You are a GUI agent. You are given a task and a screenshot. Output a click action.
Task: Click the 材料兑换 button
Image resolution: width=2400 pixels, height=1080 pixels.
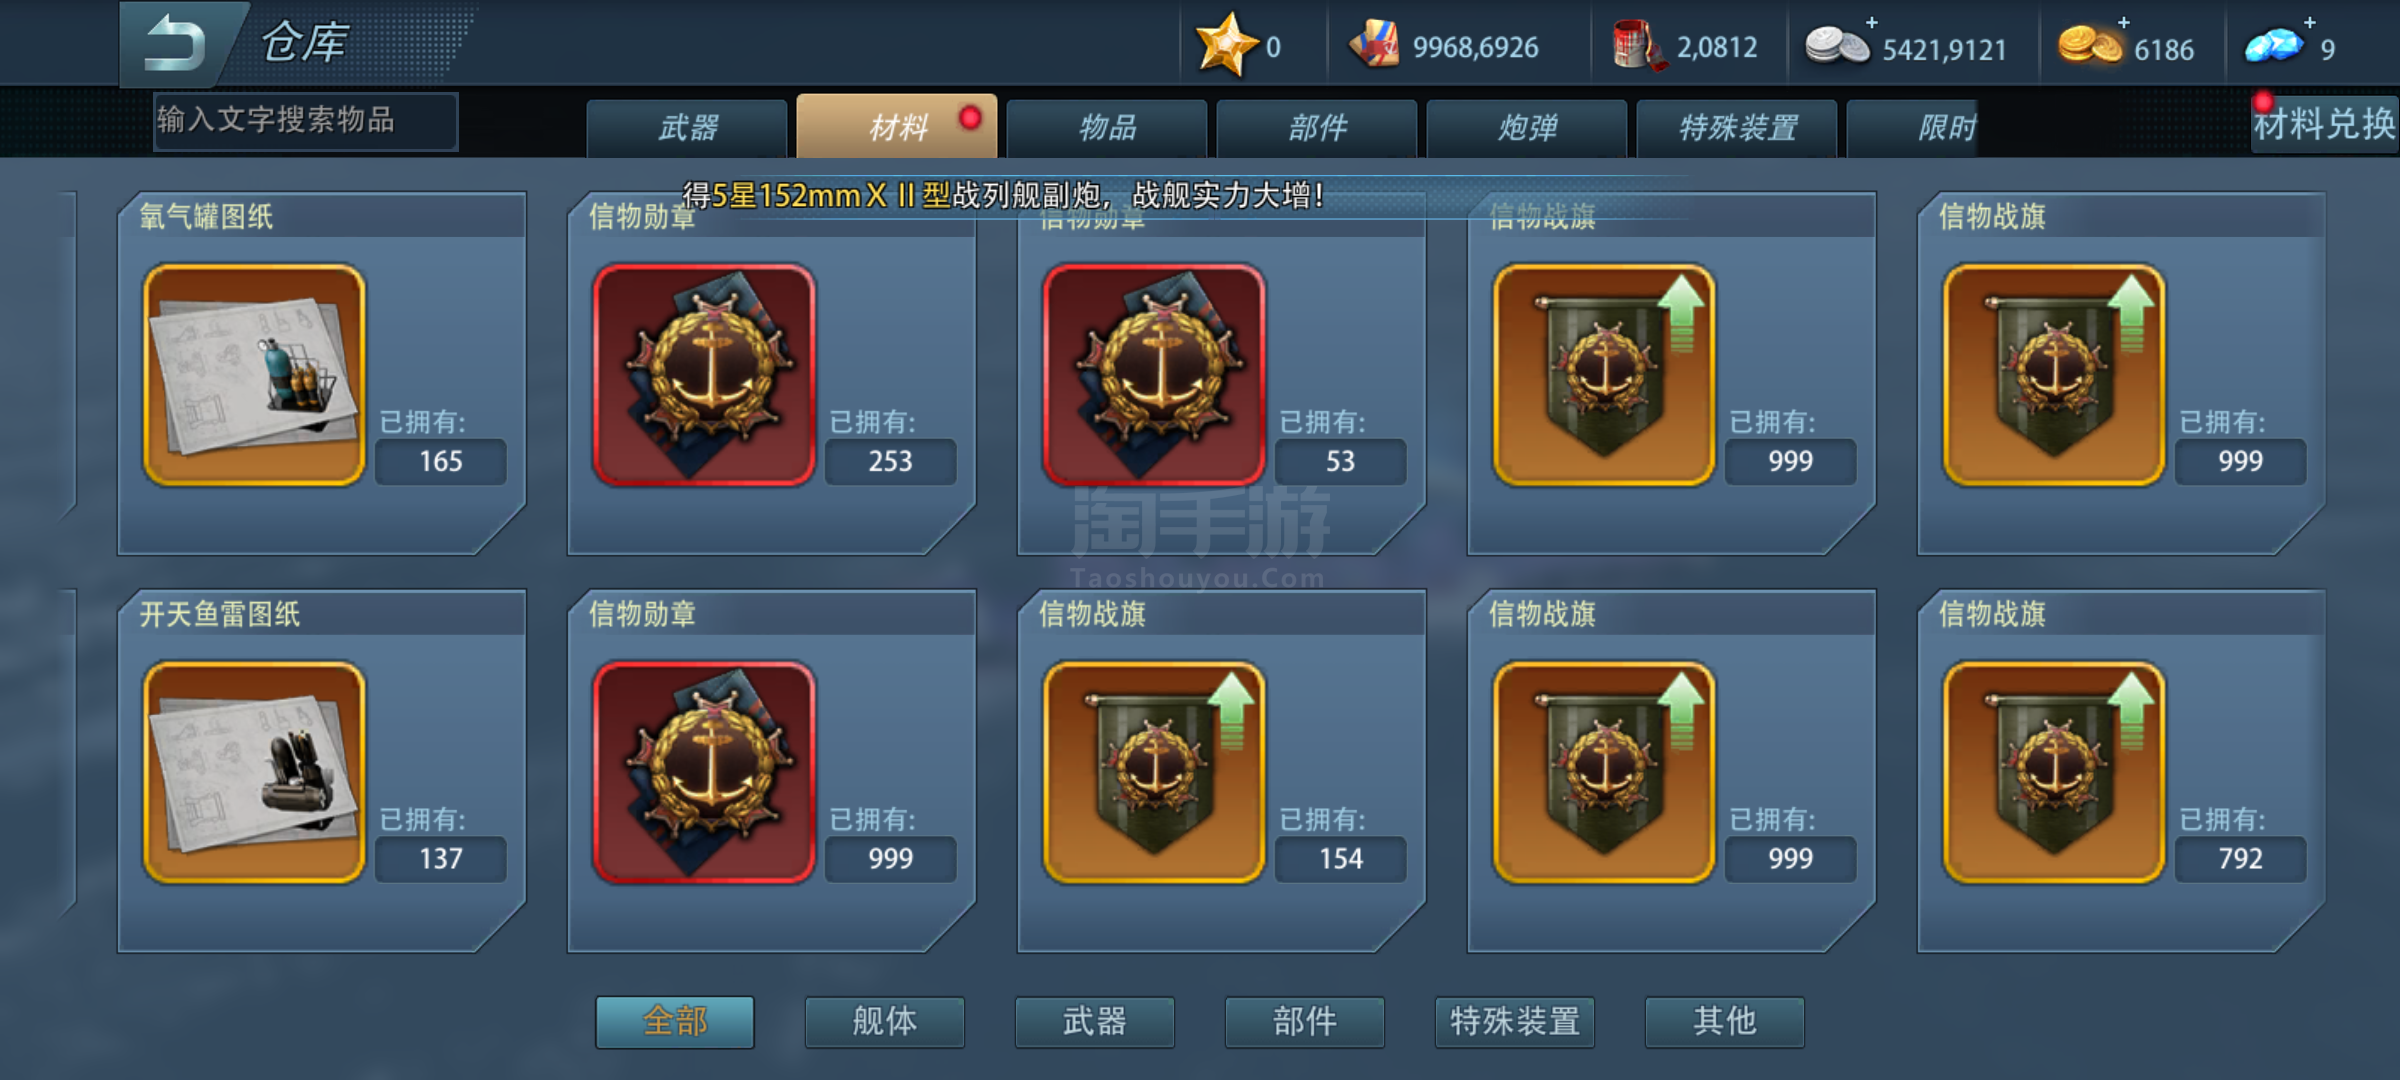pos(2324,124)
